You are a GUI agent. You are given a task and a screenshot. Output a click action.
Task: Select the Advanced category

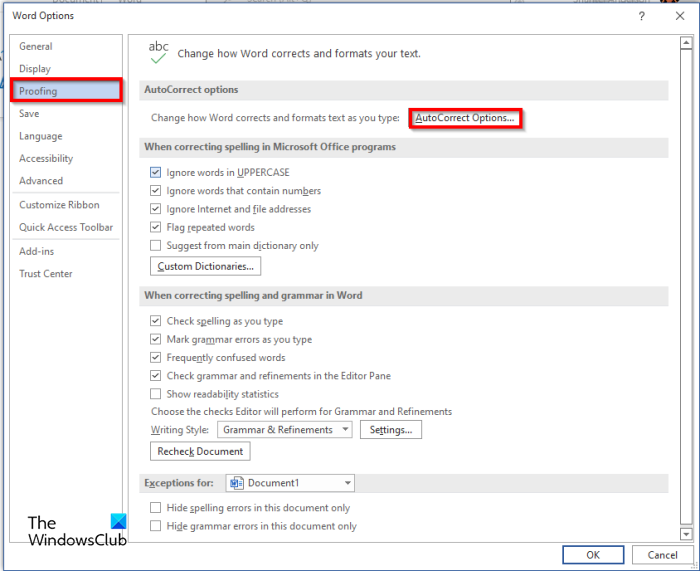point(66,181)
